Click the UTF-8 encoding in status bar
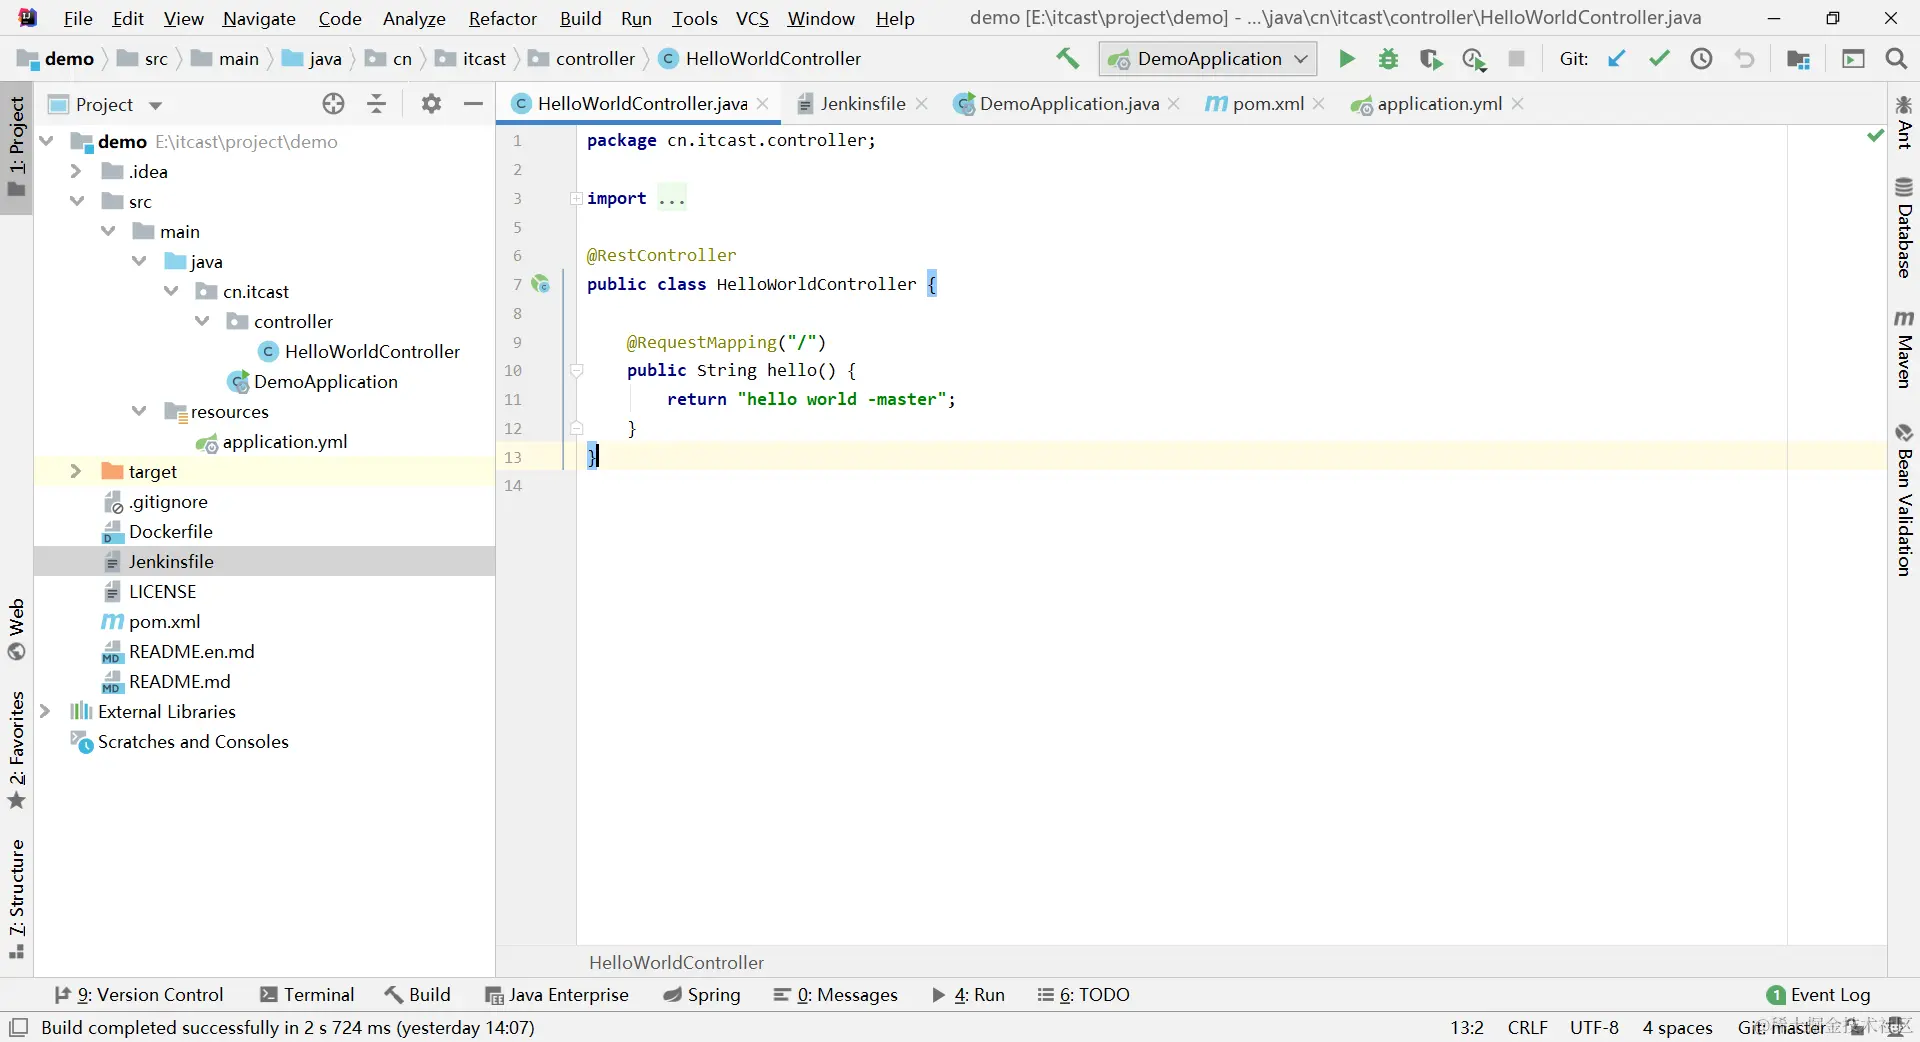 [1594, 1027]
